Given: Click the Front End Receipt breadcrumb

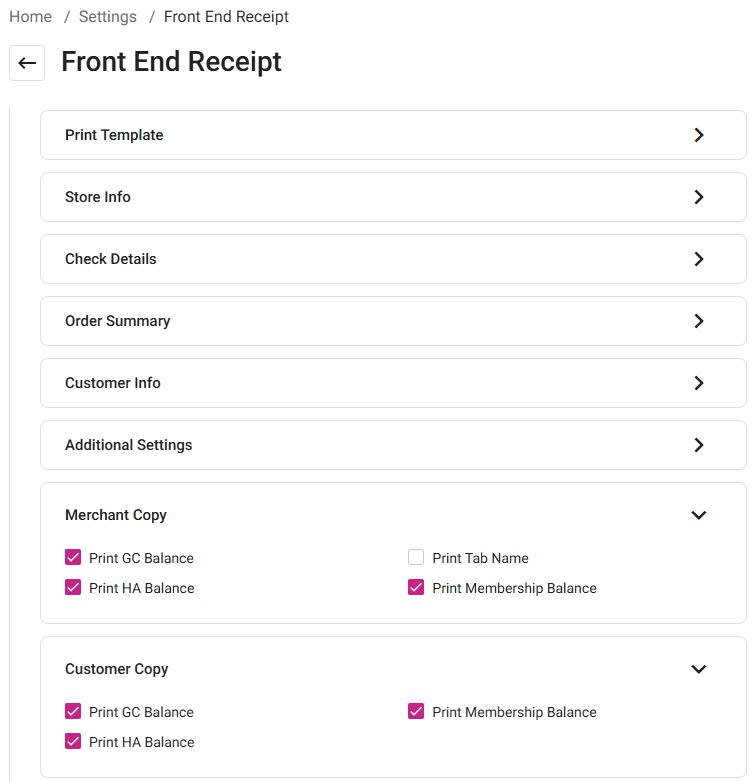Looking at the screenshot, I should tap(226, 17).
